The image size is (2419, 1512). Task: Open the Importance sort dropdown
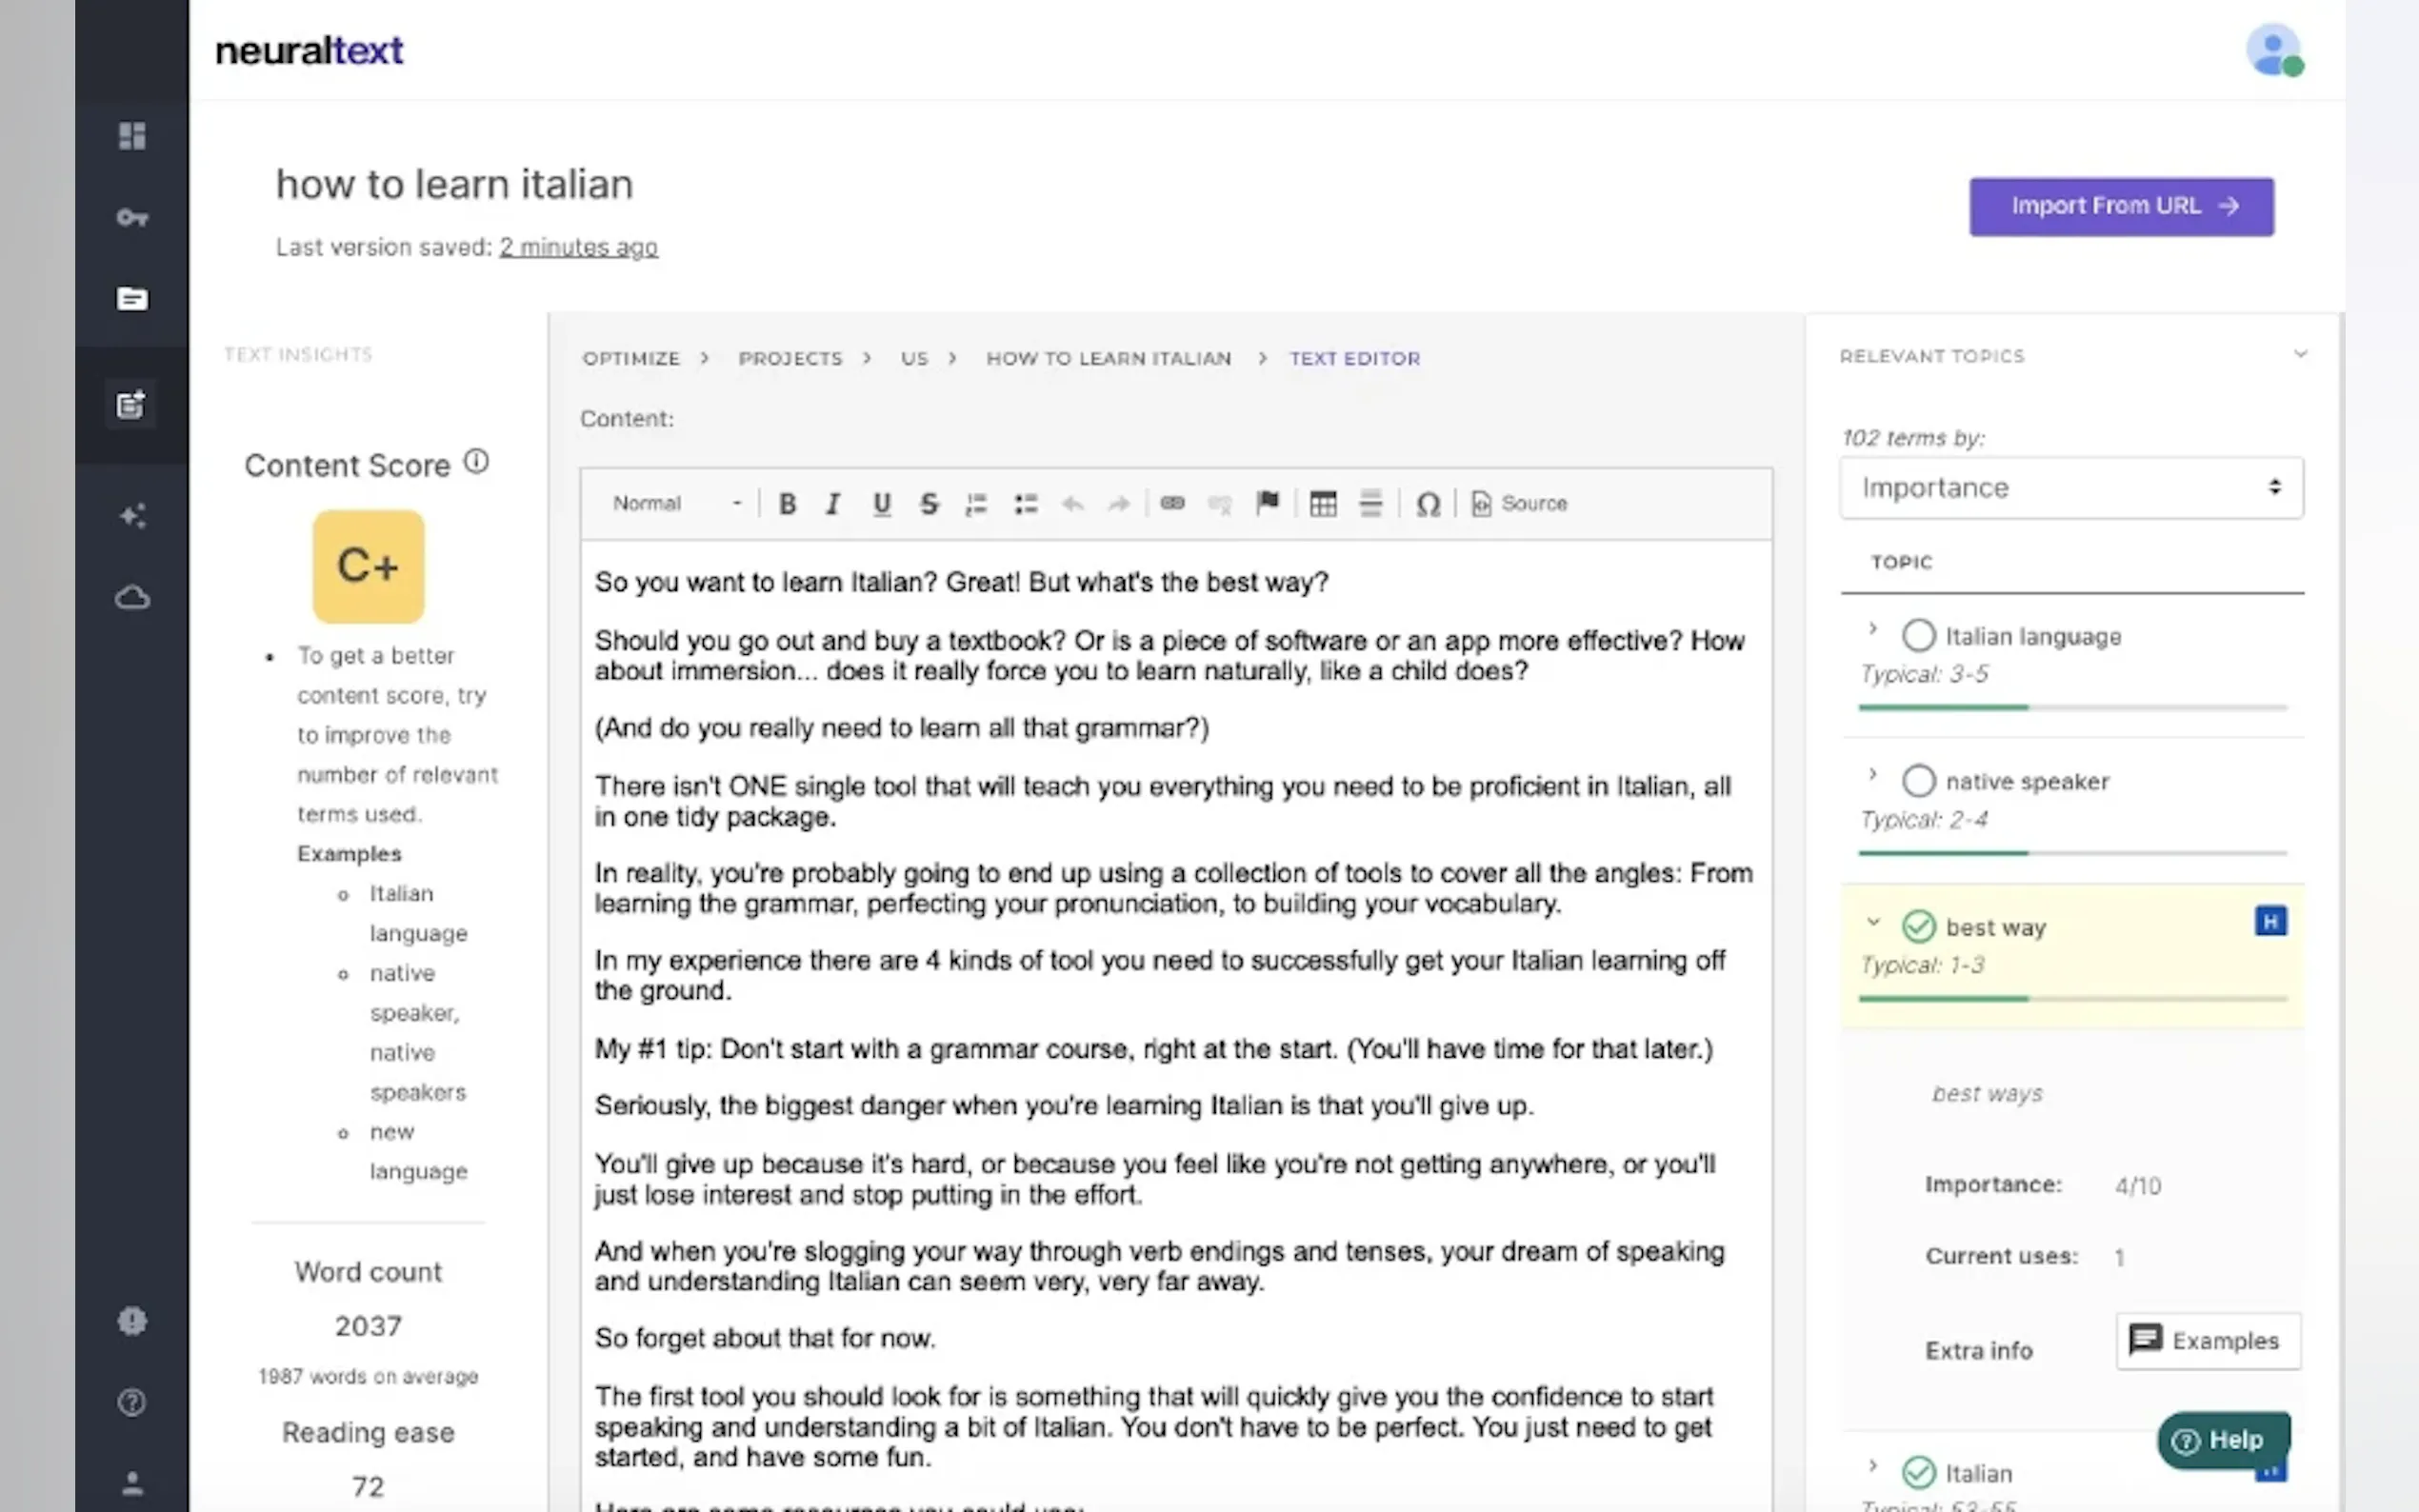coord(2070,488)
